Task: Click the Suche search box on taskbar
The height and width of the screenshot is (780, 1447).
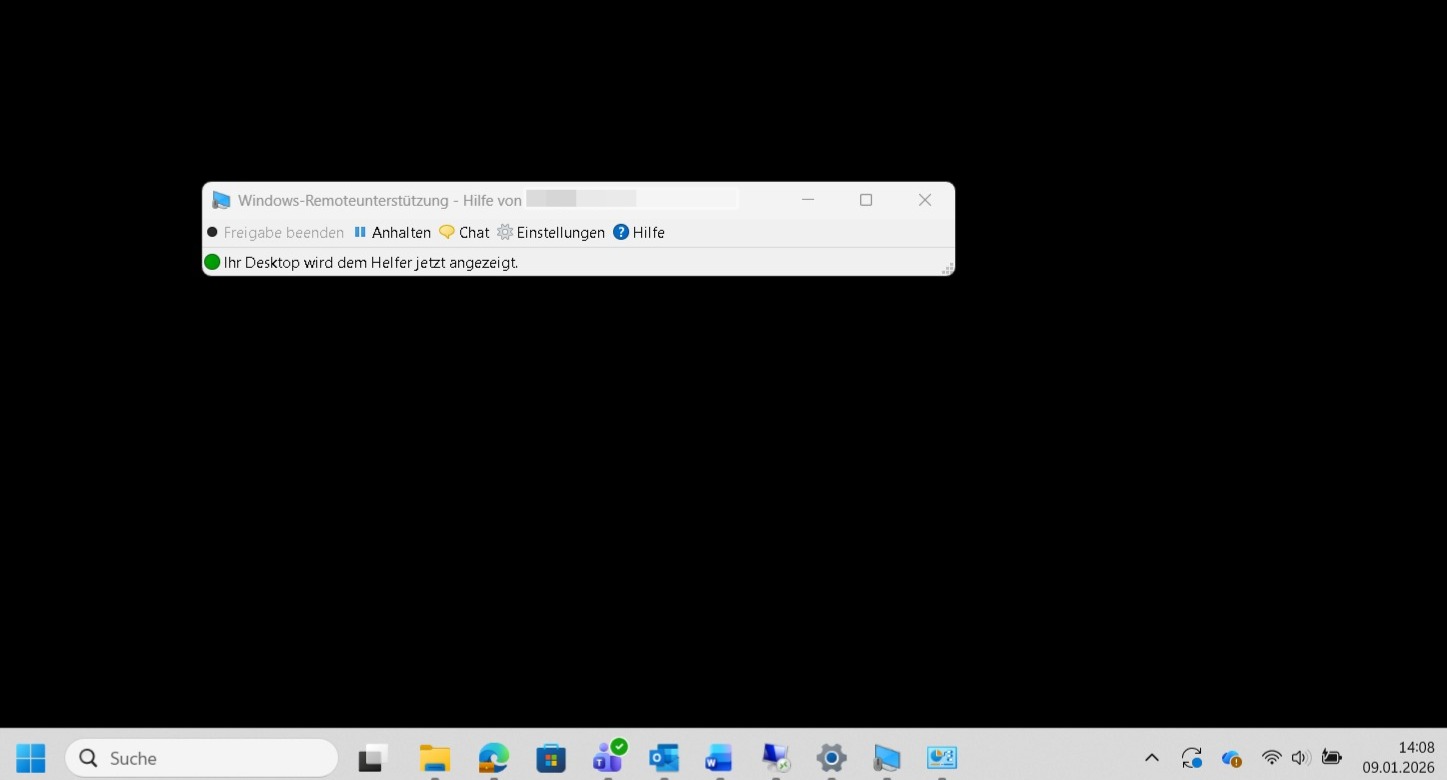Action: 202,758
